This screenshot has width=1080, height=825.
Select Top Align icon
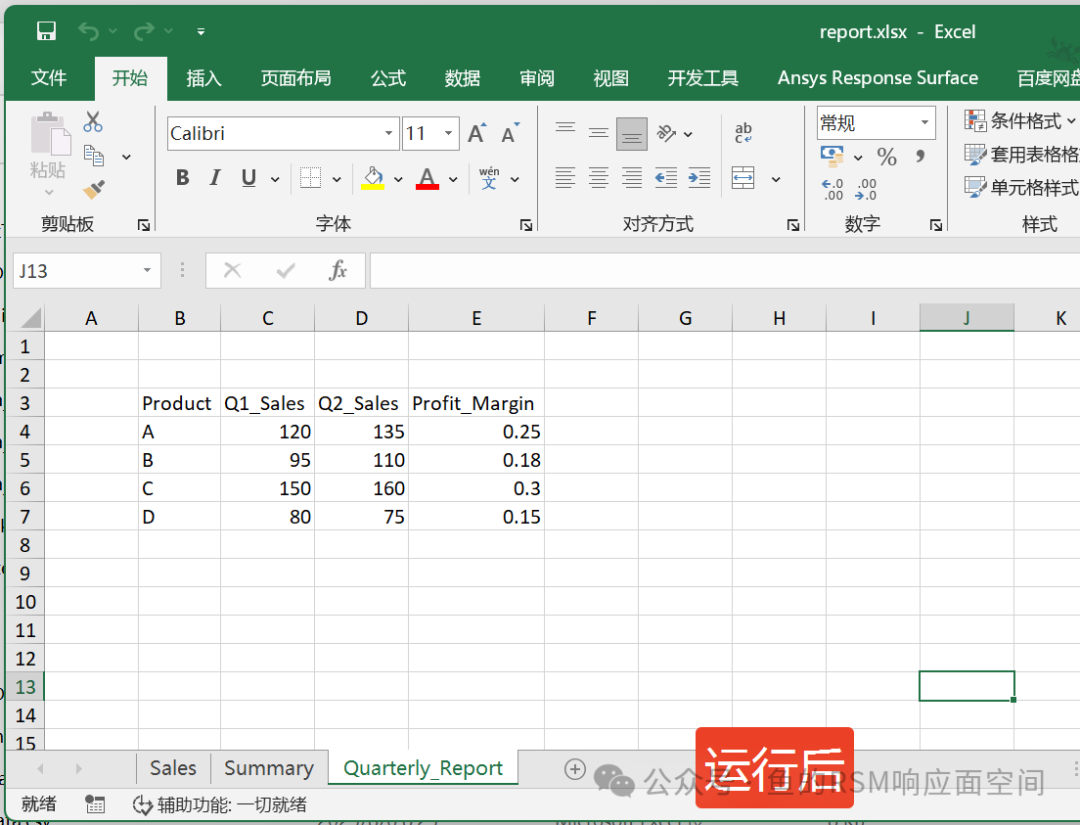(x=565, y=127)
